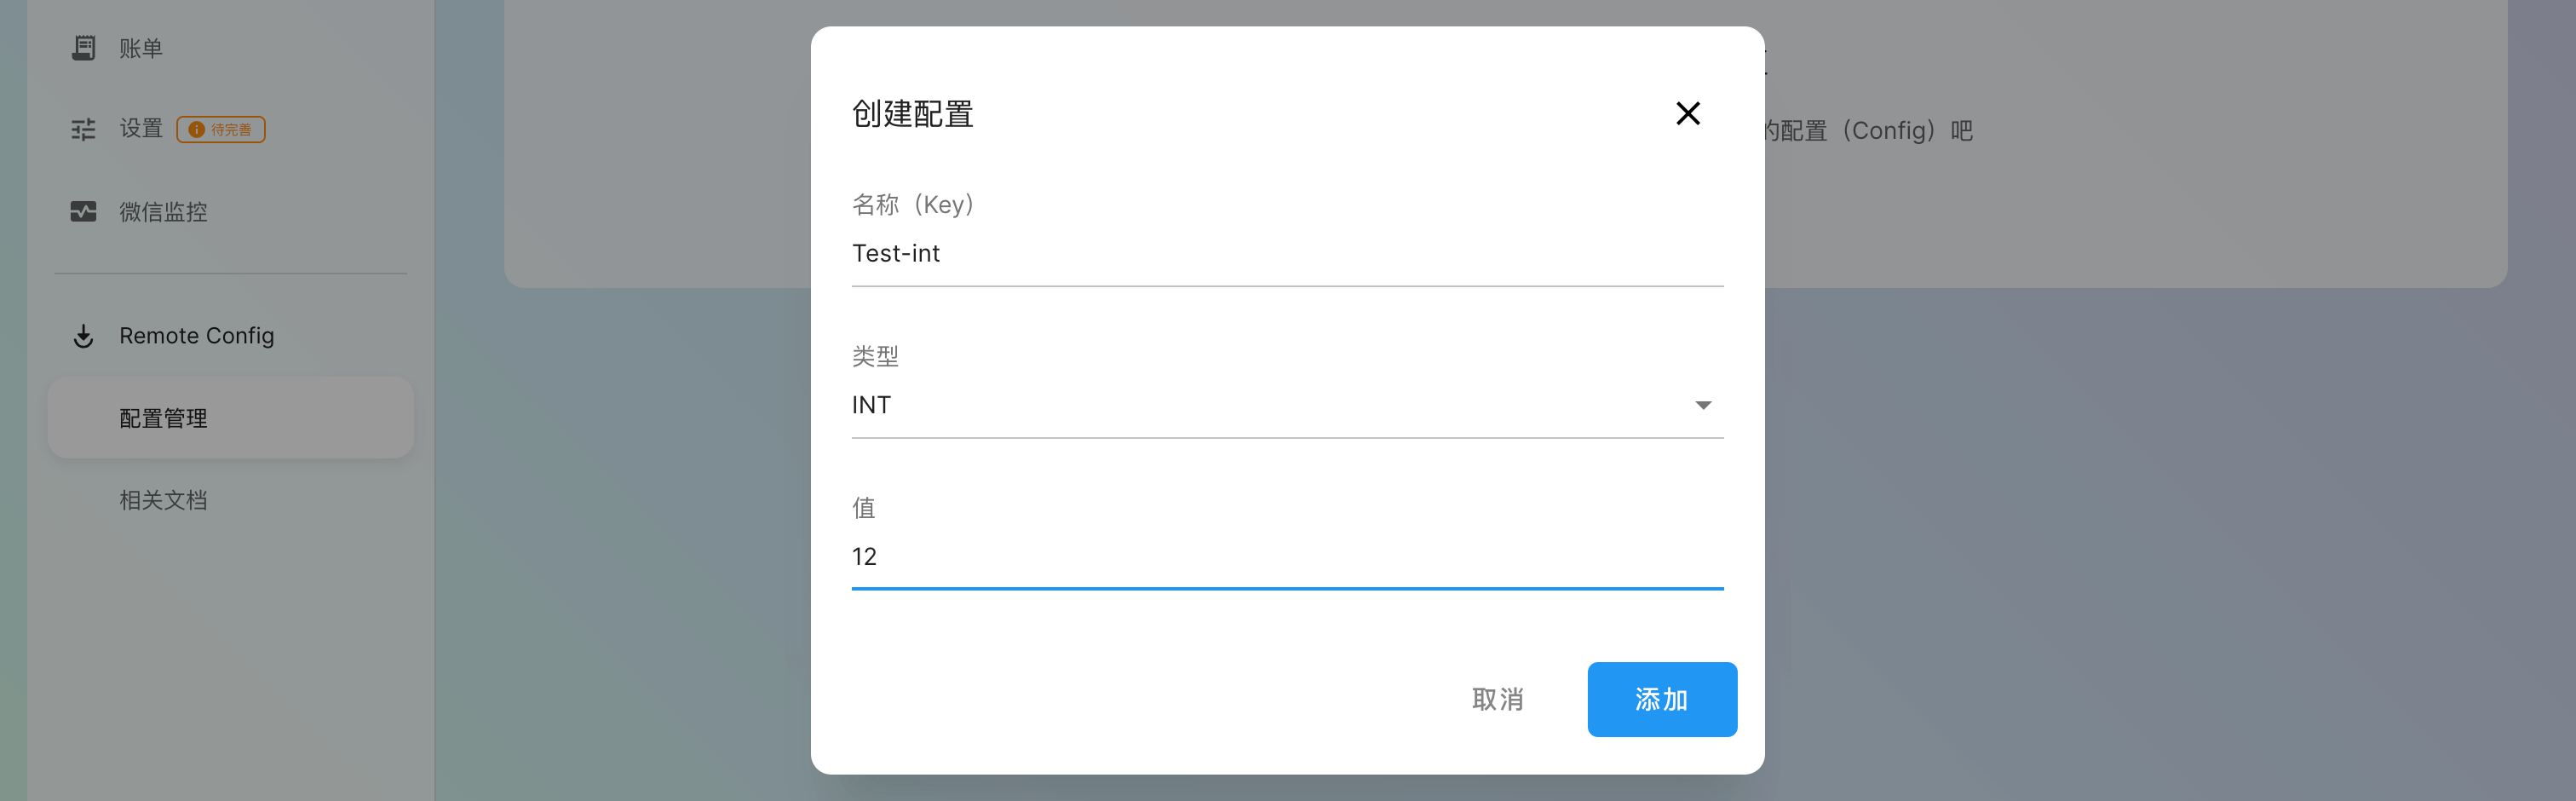Viewport: 2576px width, 801px height.
Task: Click the 微信监控 monitor icon
Action: pos(84,212)
